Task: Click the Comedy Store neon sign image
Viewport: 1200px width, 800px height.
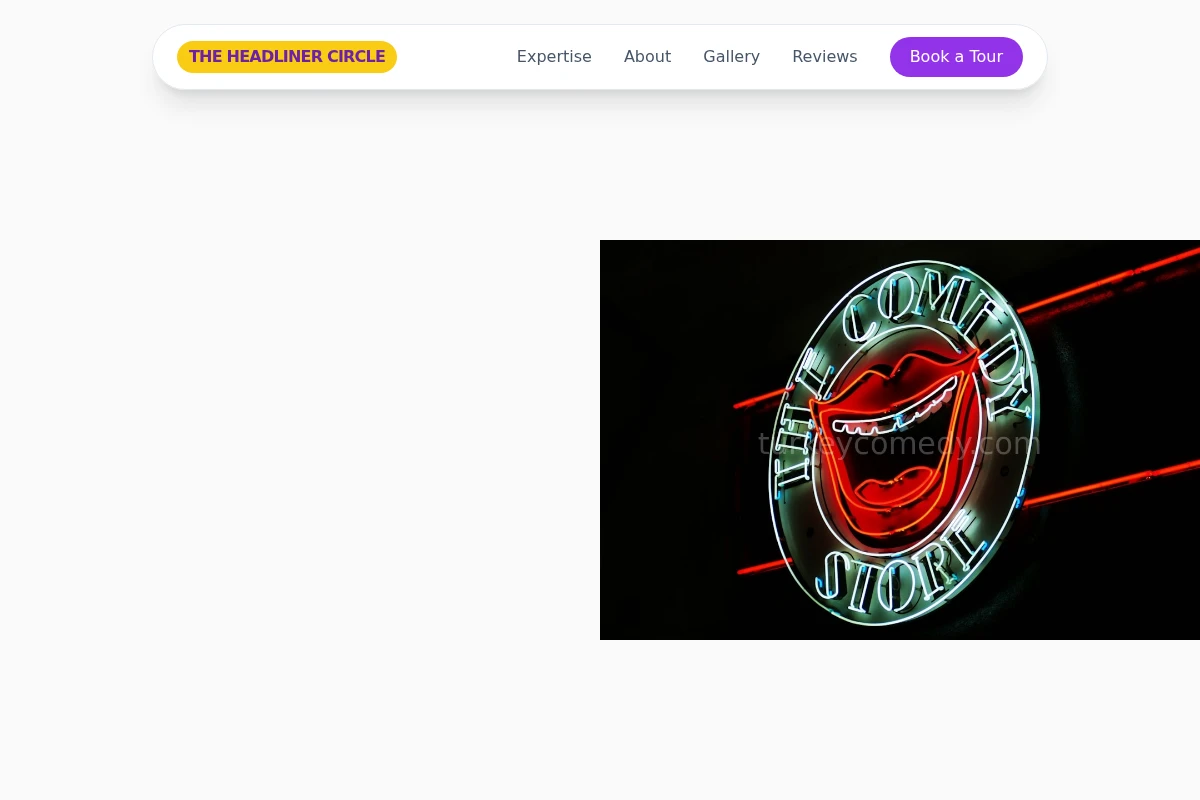Action: coord(900,440)
